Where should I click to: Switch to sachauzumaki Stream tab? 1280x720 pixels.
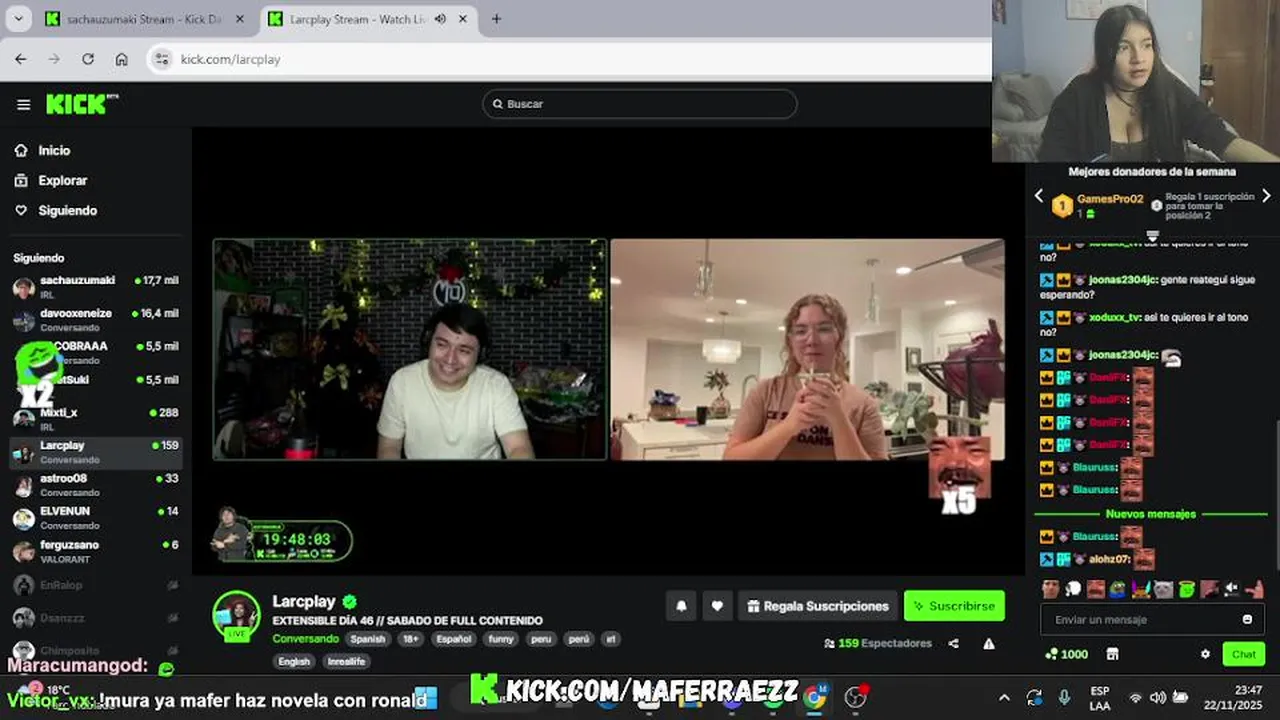pos(145,19)
